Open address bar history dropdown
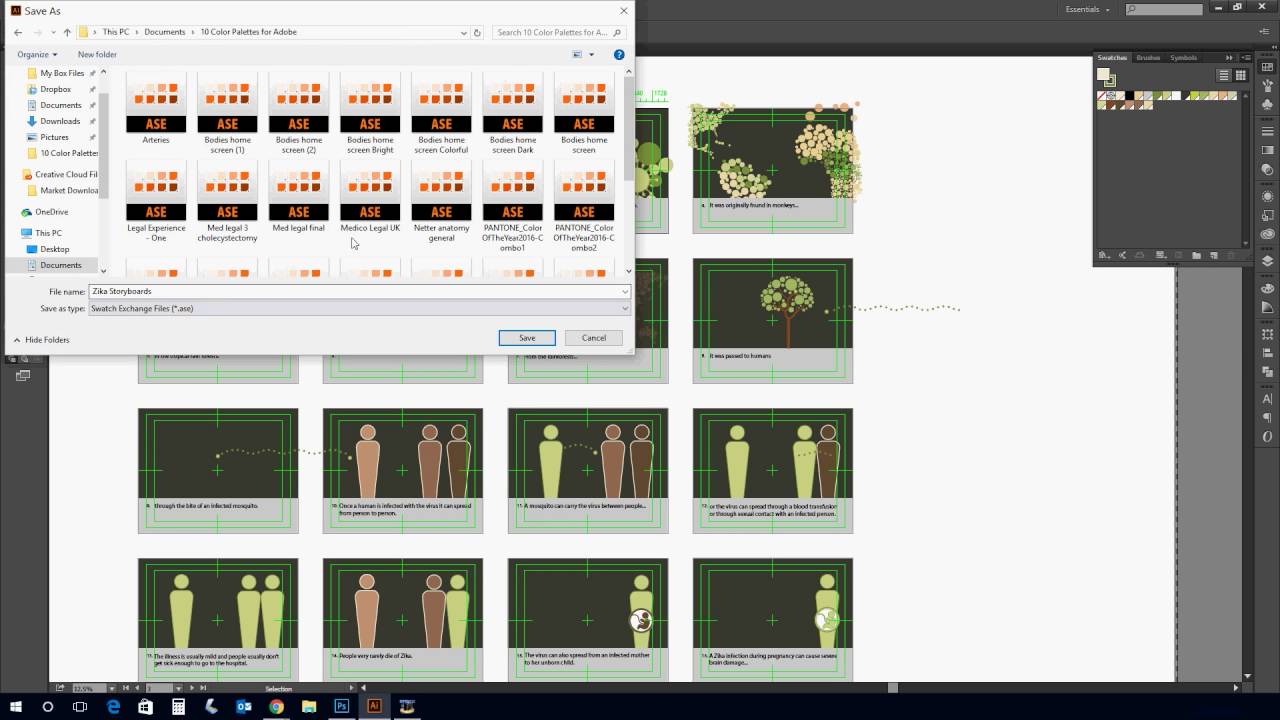Viewport: 1280px width, 720px height. pos(464,32)
